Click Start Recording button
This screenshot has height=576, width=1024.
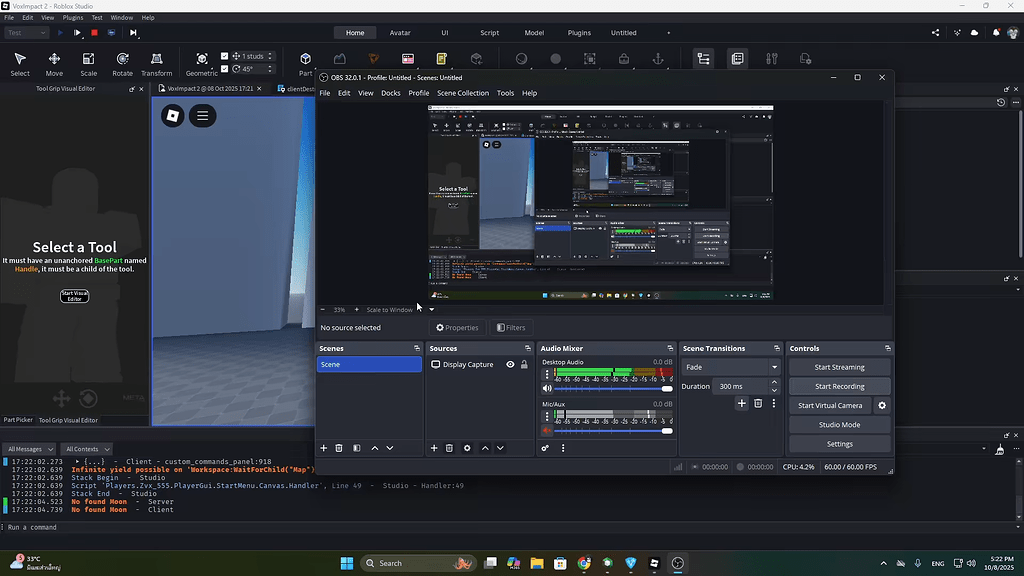point(839,387)
